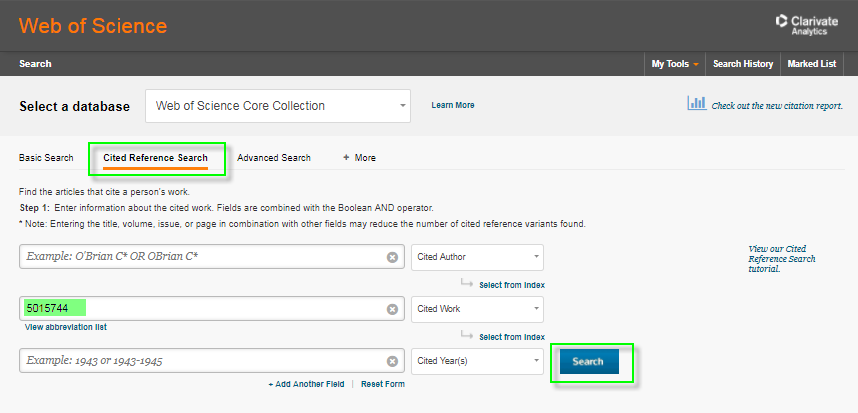
Task: Click the Clarivate Analytics logo
Action: click(x=810, y=25)
